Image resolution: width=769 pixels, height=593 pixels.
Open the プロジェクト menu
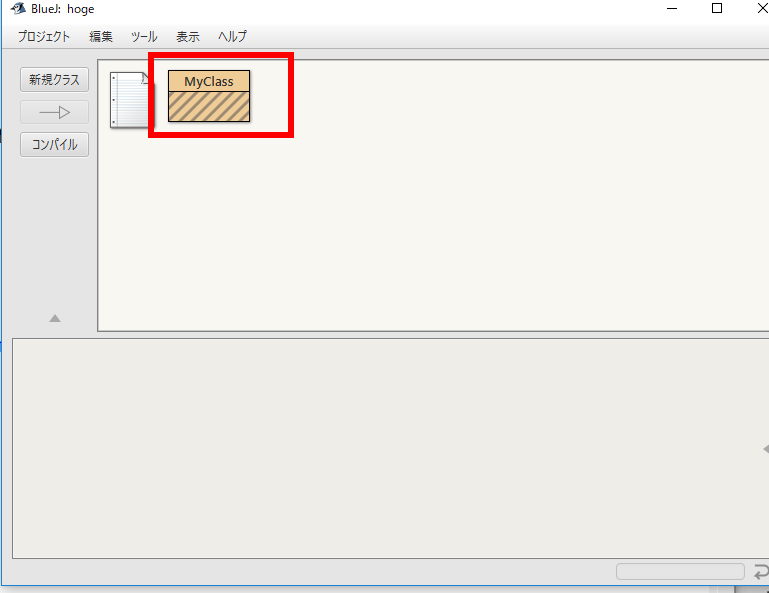pos(44,36)
